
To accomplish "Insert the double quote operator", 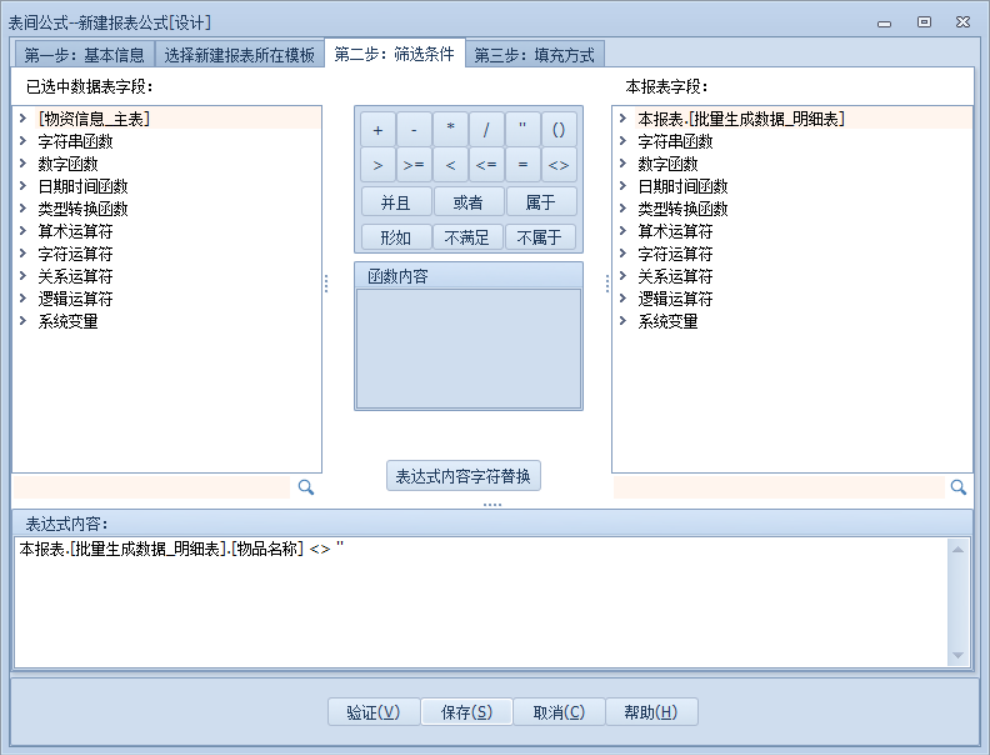I will pos(522,130).
